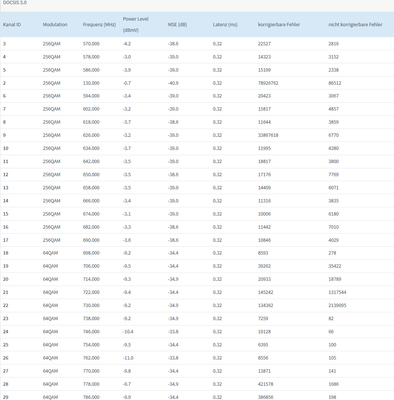394x400 pixels.
Task: Select the Kanal ID 11 cell
Action: [x=6, y=162]
